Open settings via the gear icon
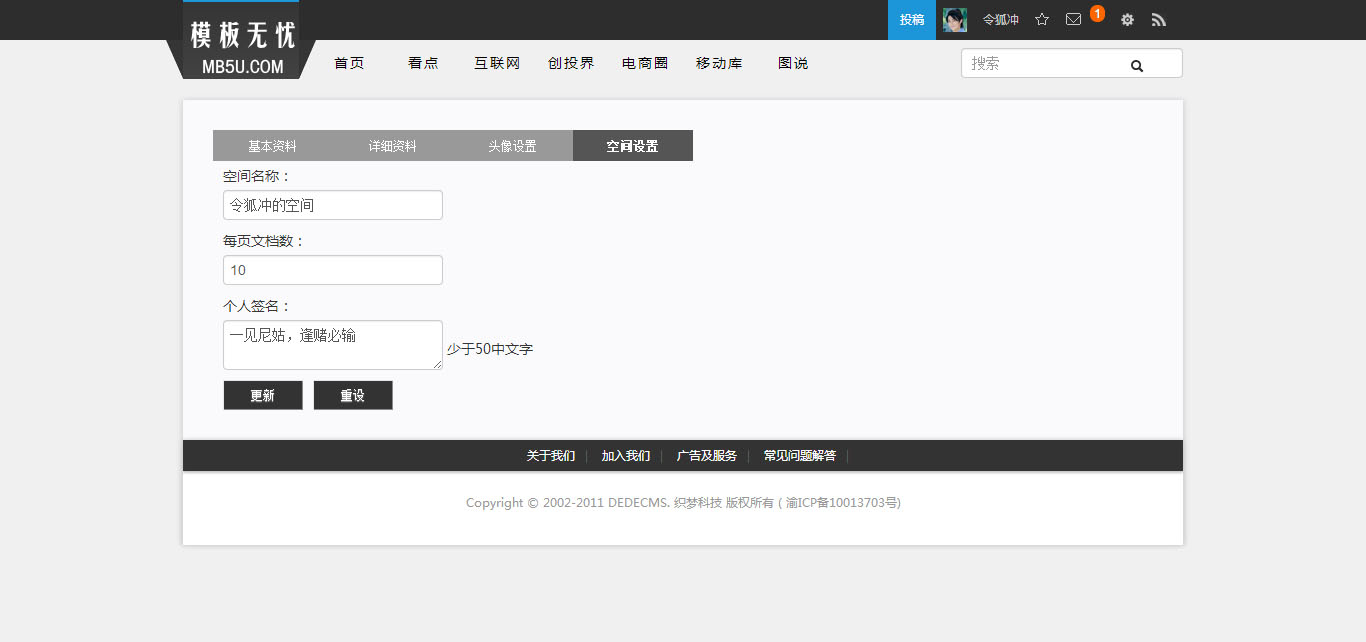 [x=1127, y=20]
